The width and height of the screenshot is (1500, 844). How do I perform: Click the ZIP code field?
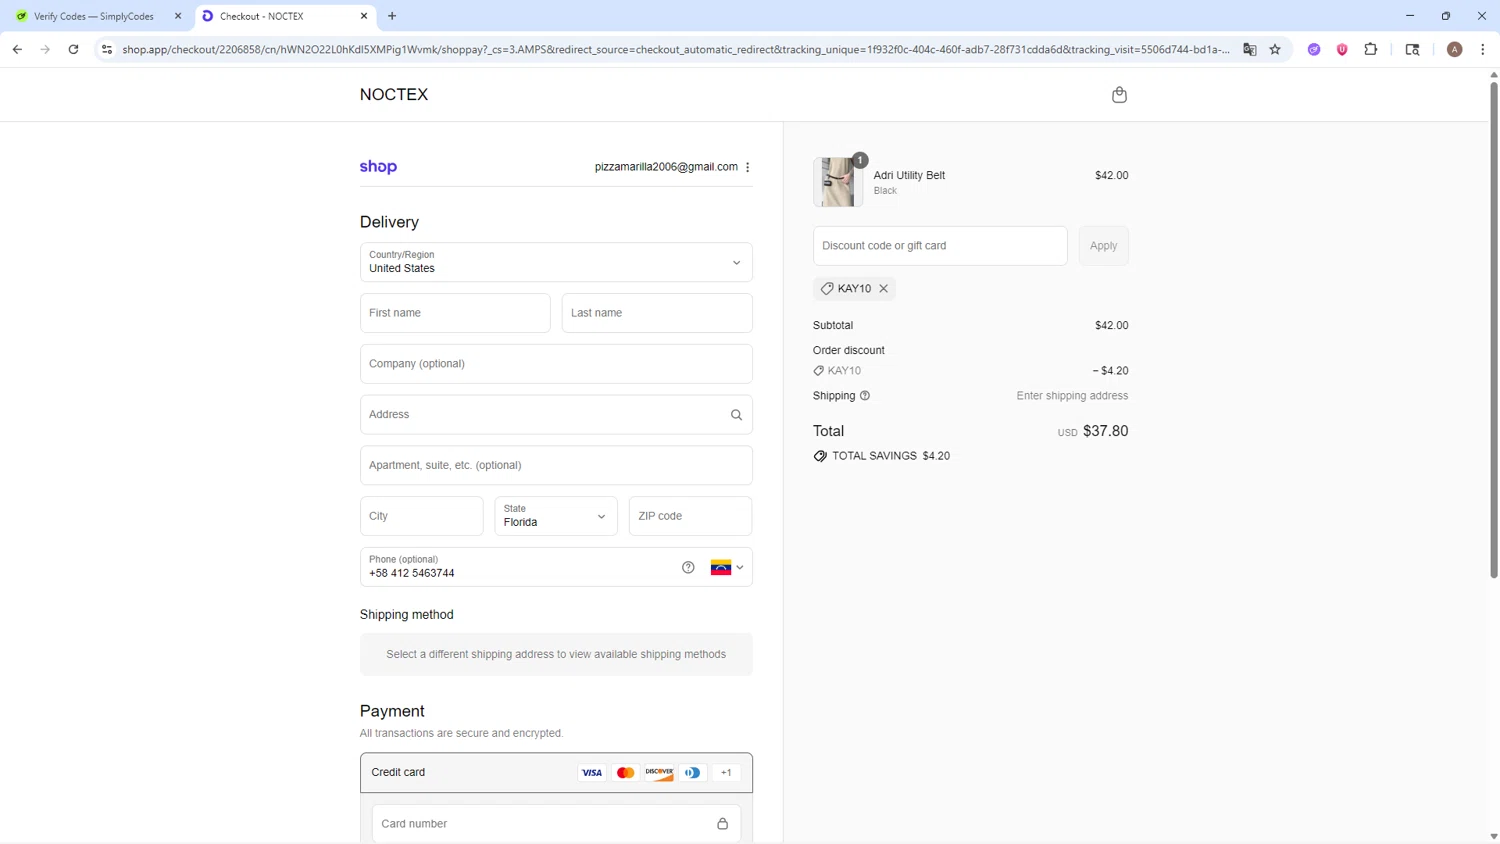tap(690, 516)
